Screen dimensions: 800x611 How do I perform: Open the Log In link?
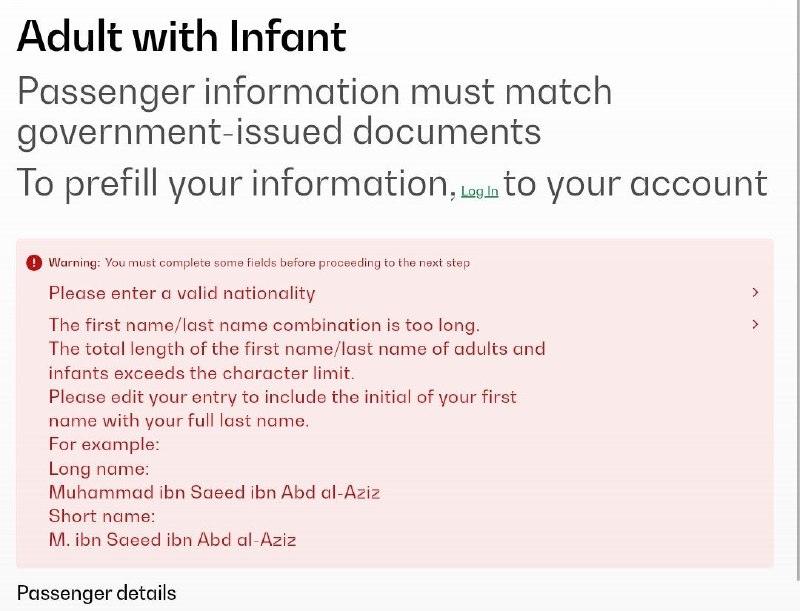click(480, 191)
